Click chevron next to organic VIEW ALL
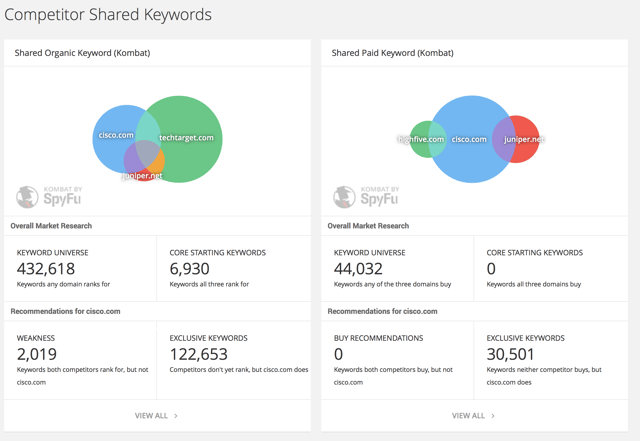Image resolution: width=640 pixels, height=441 pixels. [176, 416]
